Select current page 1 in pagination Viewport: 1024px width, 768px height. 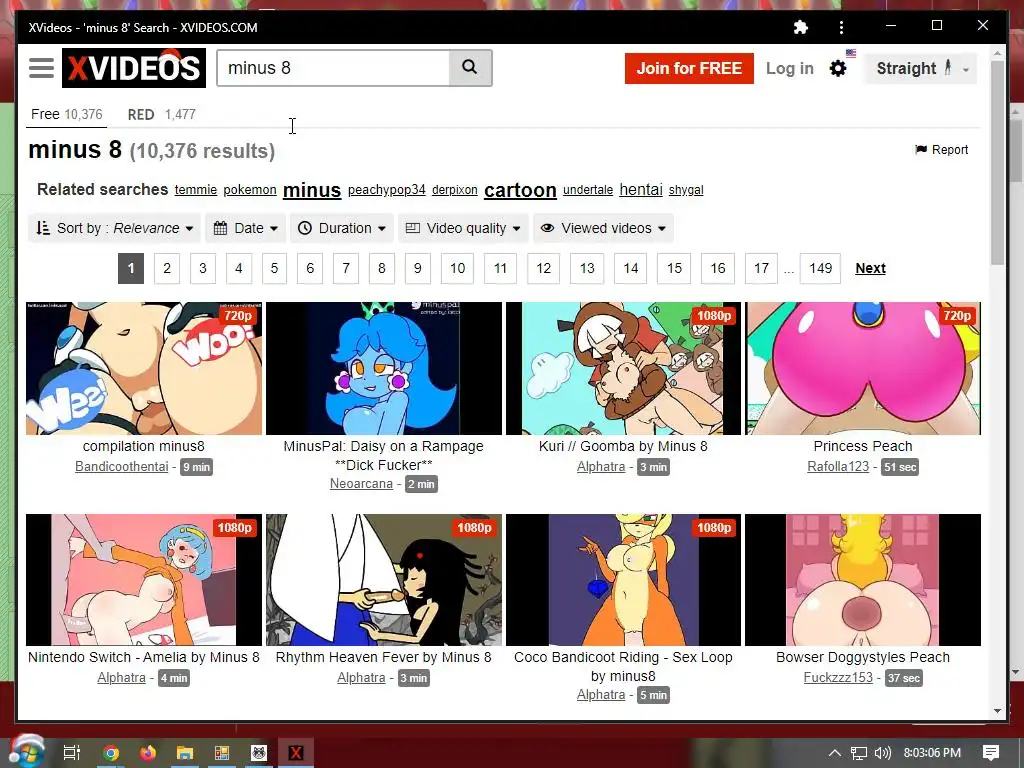click(131, 268)
